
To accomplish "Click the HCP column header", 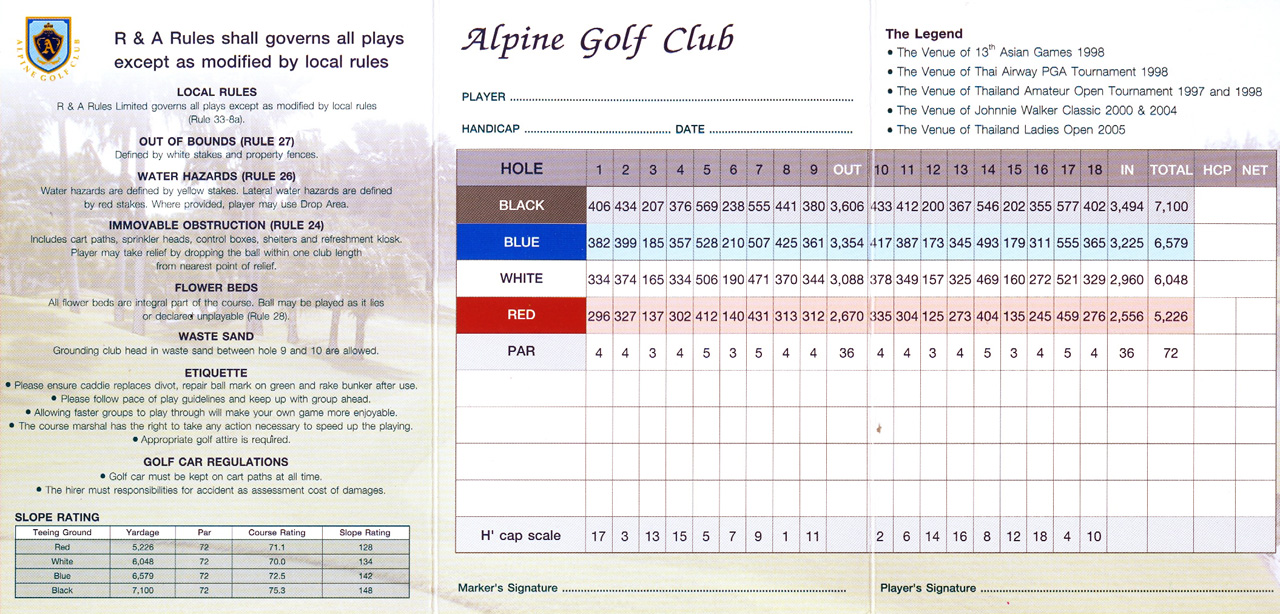I will [1217, 170].
